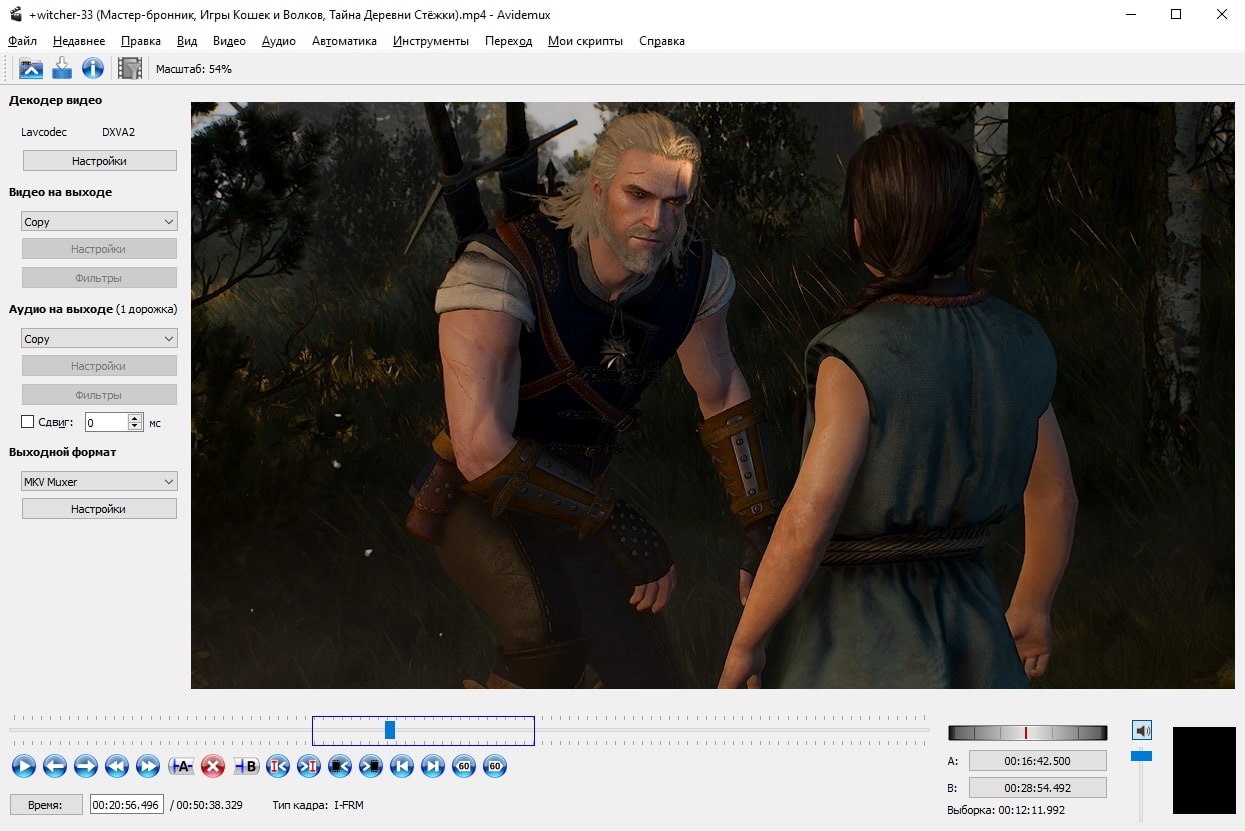Show video information via the blue info icon

click(93, 68)
